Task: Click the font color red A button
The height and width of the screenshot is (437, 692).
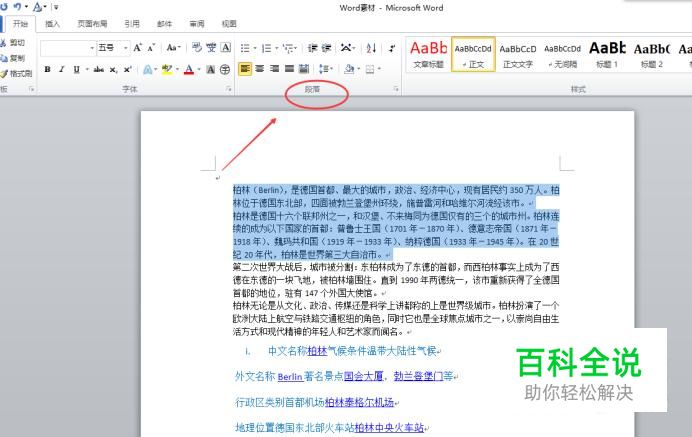Action: tap(190, 69)
